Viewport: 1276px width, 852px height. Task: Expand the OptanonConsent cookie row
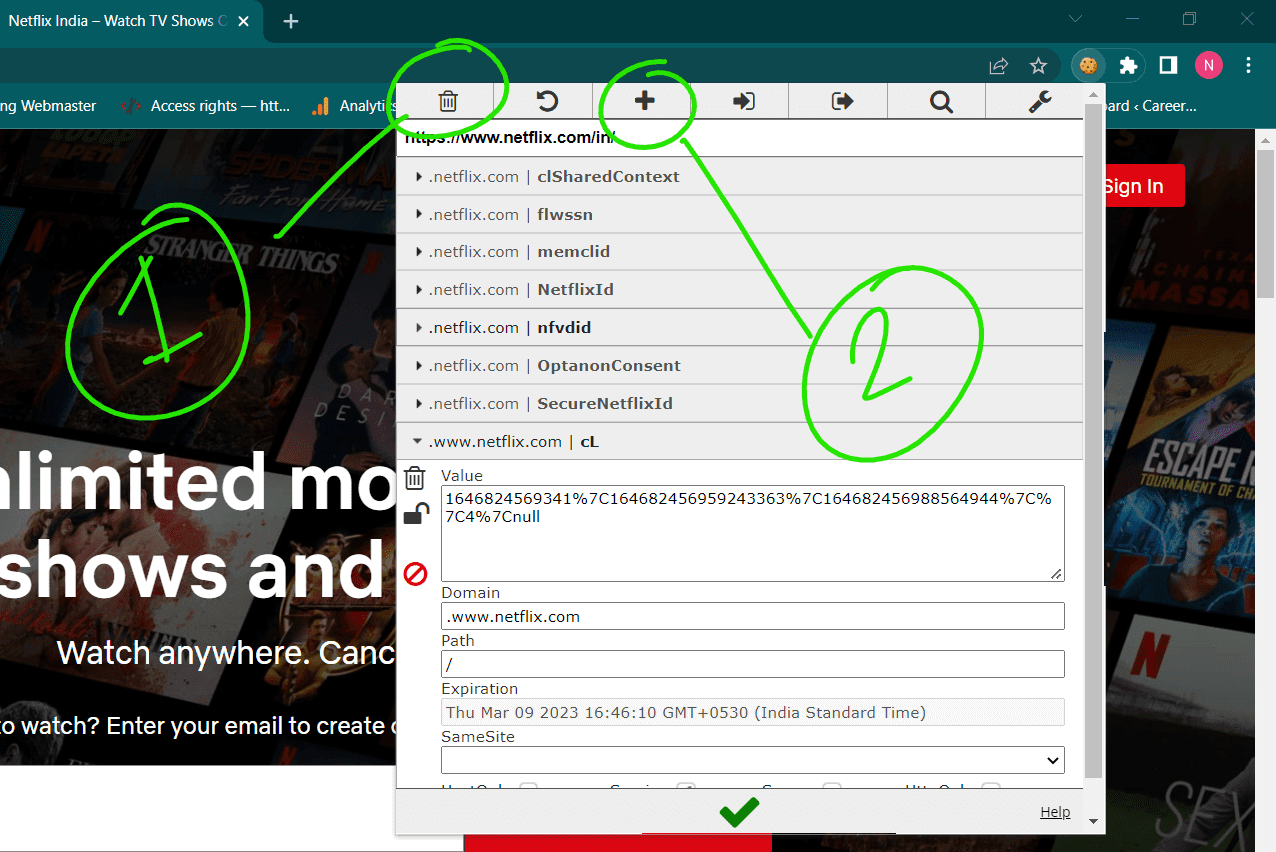point(740,366)
